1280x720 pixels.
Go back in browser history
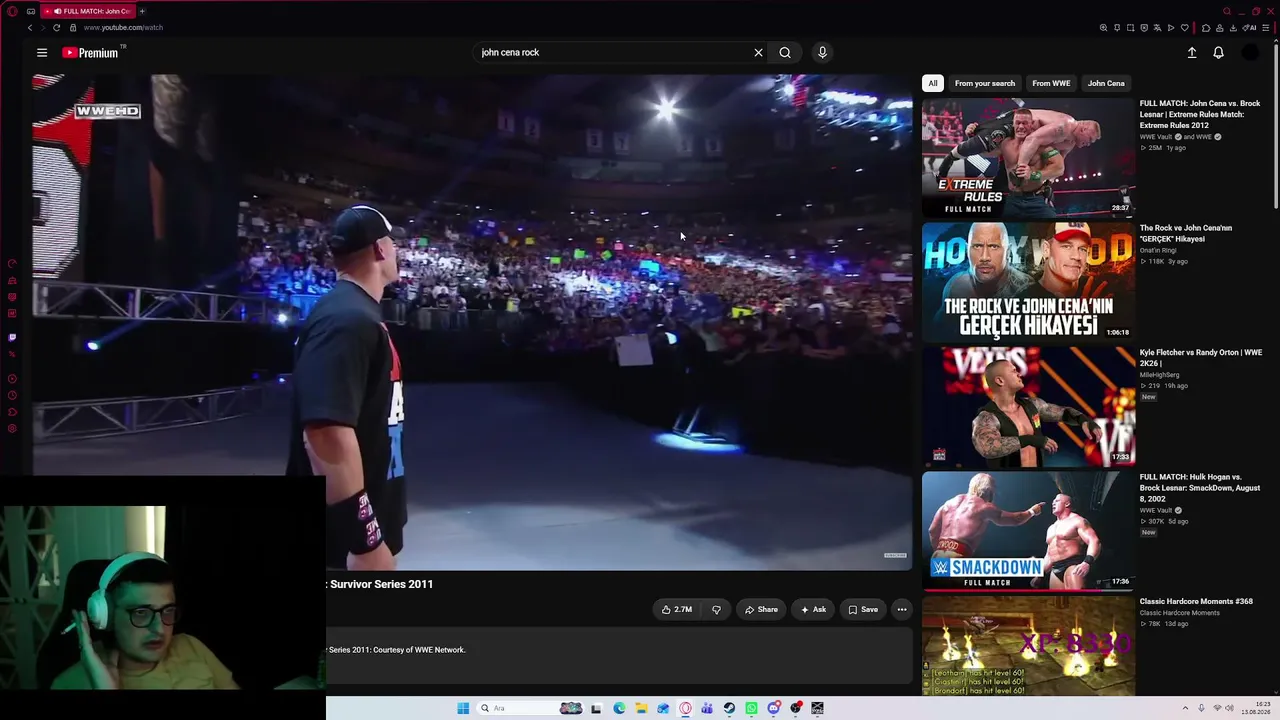tap(30, 28)
